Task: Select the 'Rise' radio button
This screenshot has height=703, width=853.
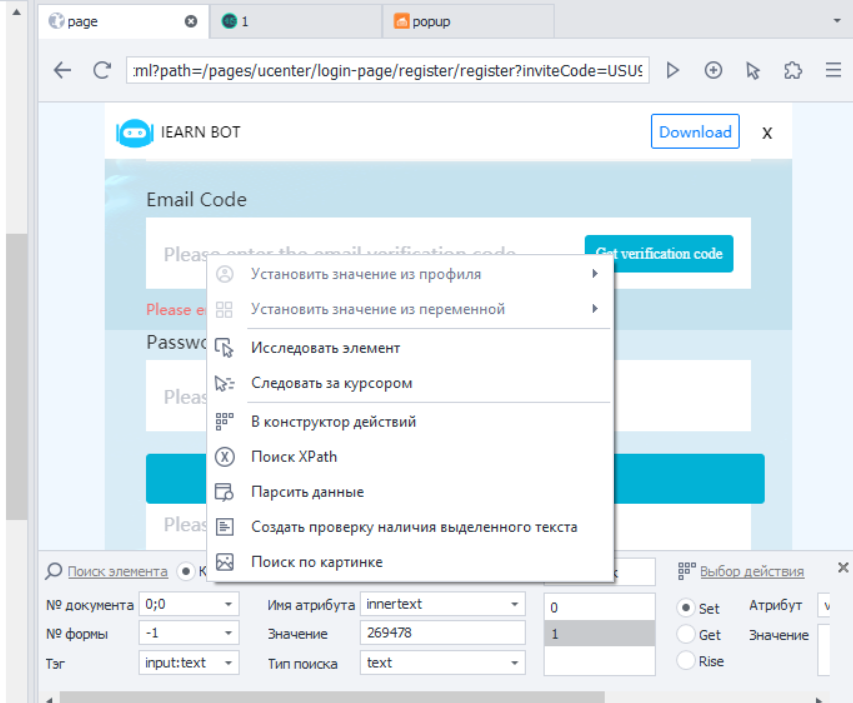Action: coord(686,661)
